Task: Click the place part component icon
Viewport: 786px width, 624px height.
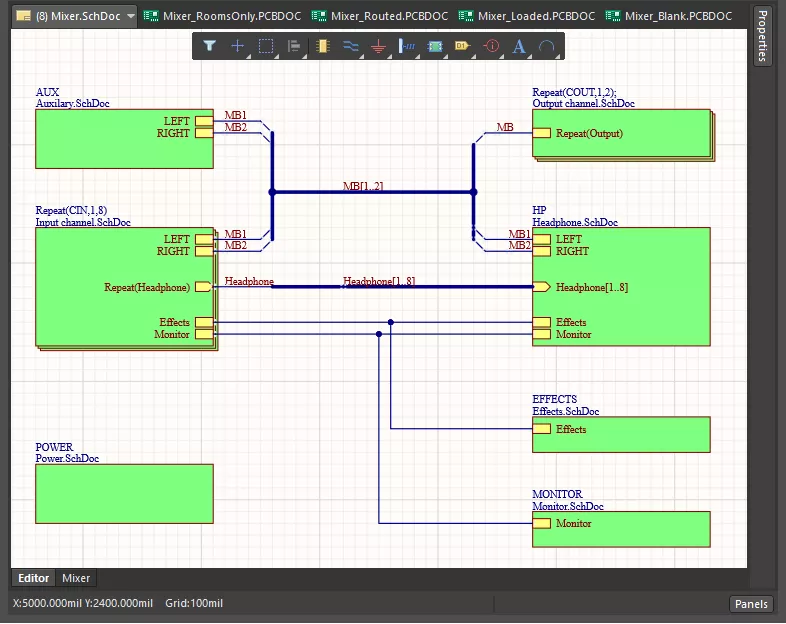Action: 322,46
